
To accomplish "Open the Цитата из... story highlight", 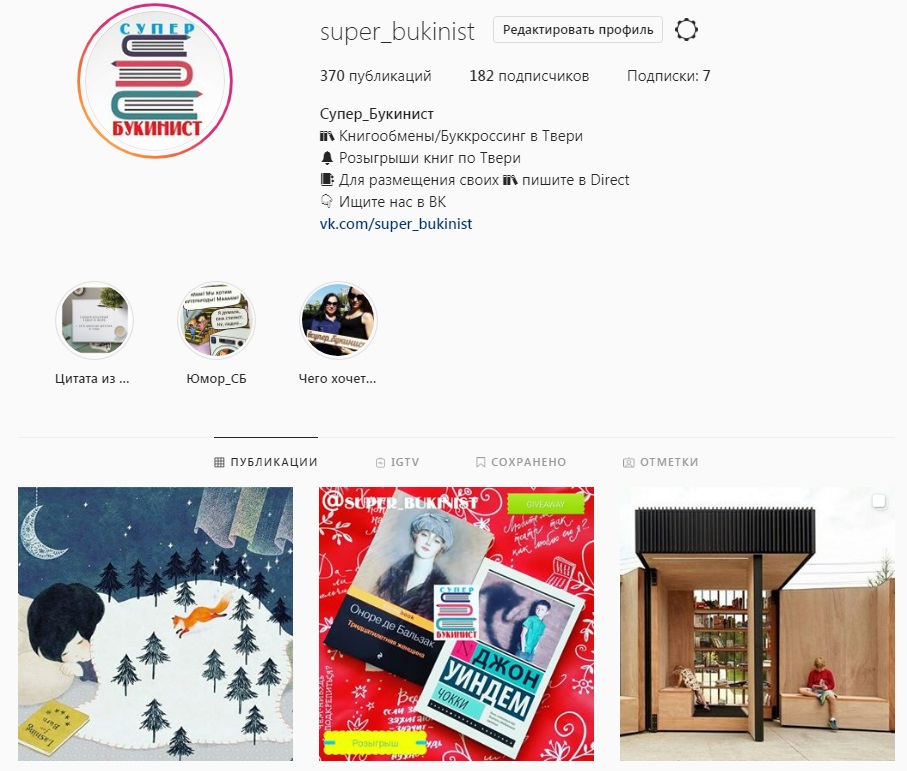I will [x=94, y=320].
